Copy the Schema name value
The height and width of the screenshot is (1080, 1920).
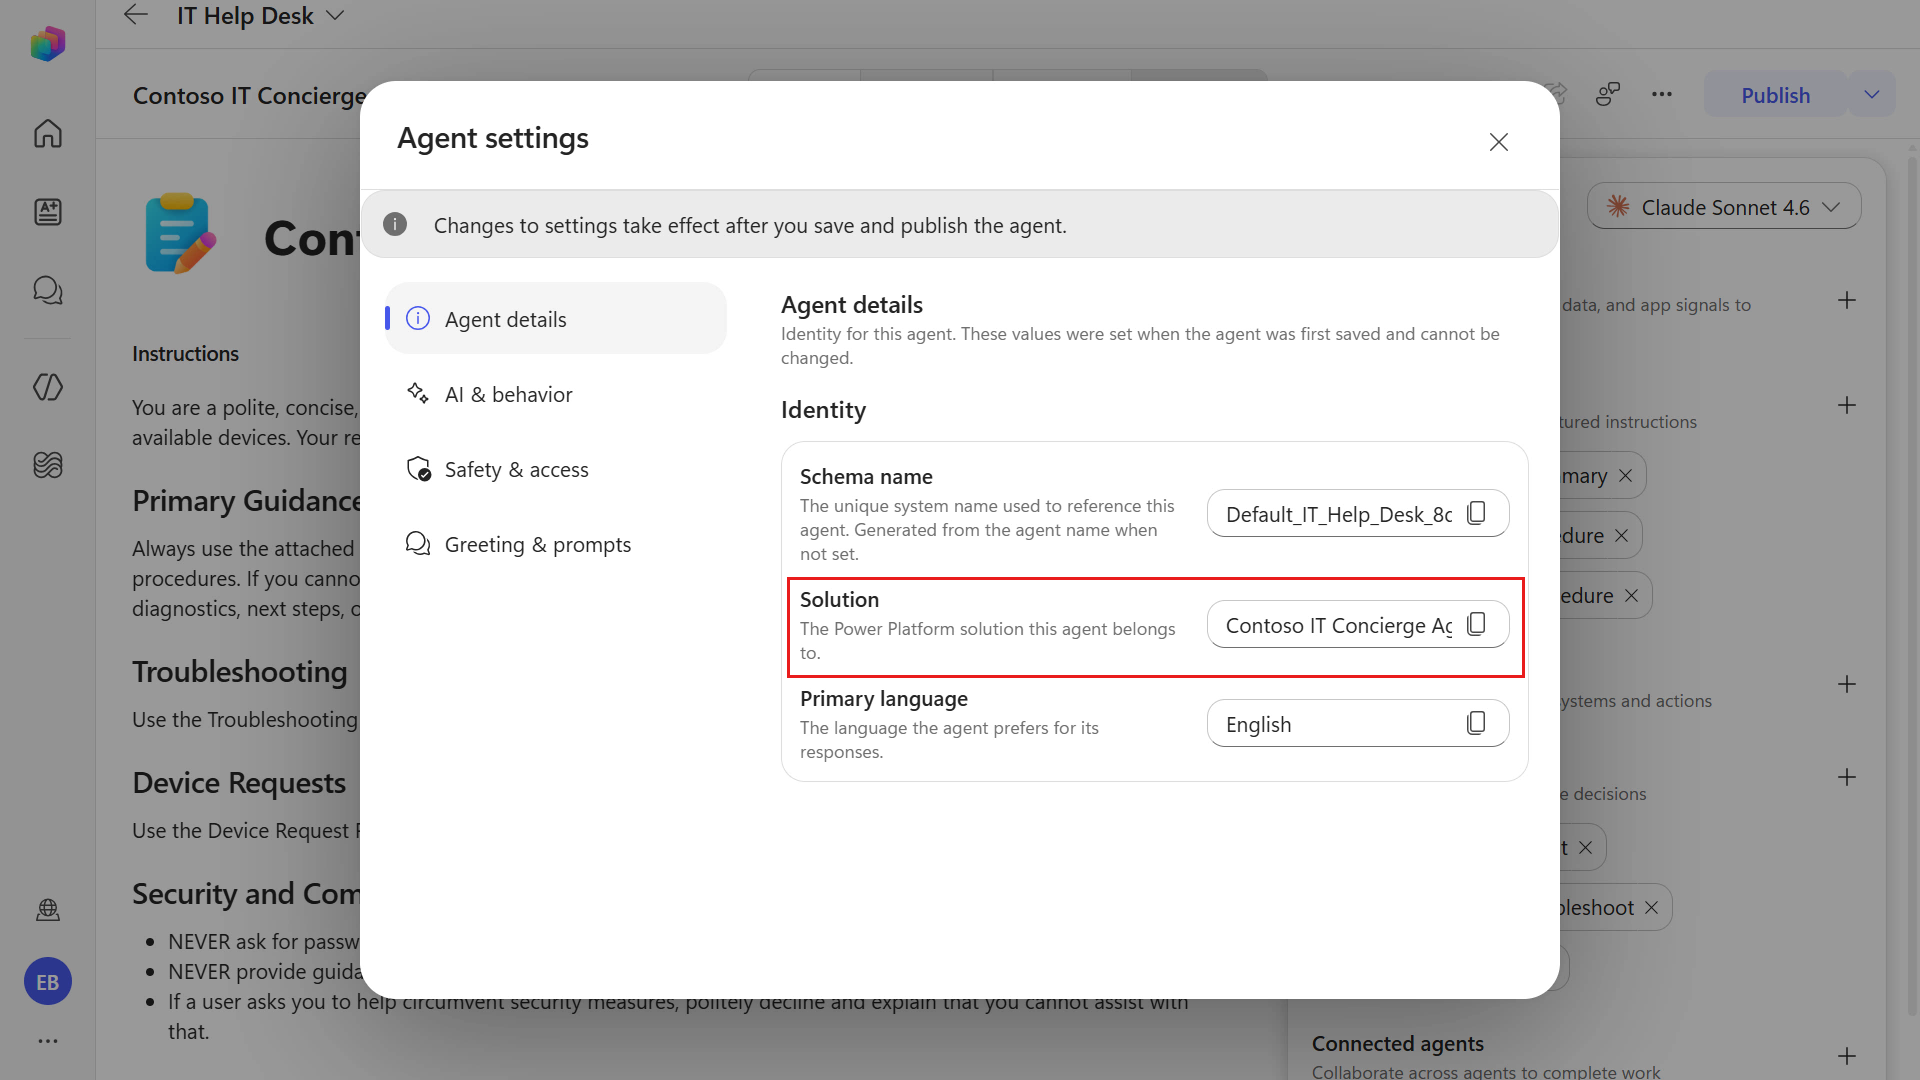[x=1476, y=514]
